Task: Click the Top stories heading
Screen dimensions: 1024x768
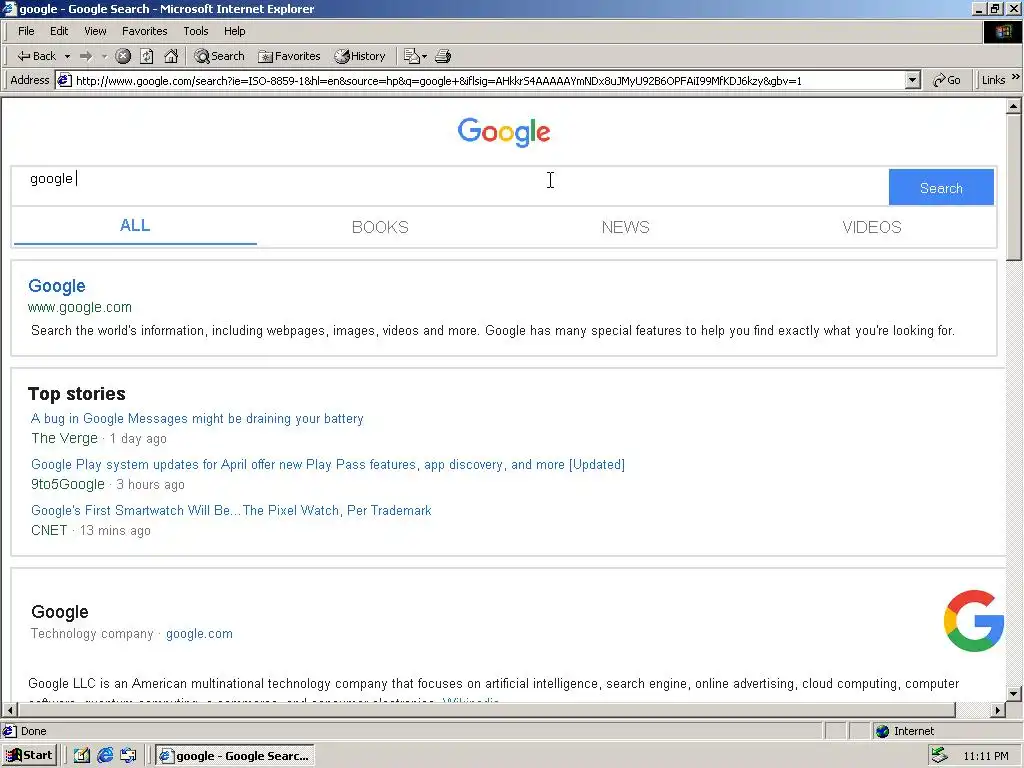Action: 77,394
